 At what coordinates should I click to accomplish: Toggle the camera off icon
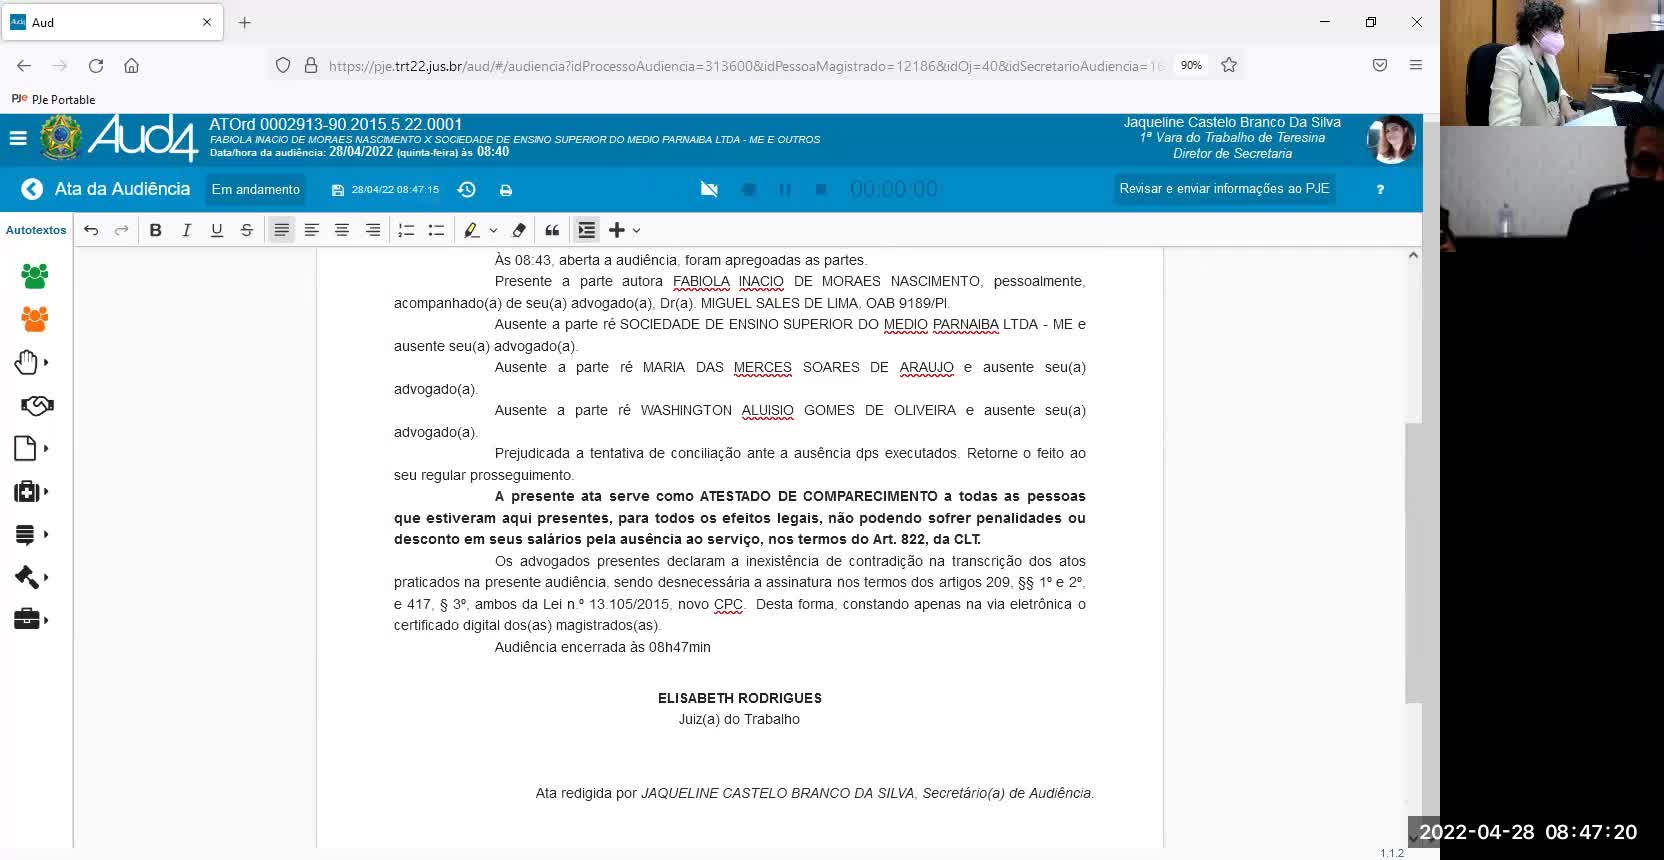[x=709, y=189]
